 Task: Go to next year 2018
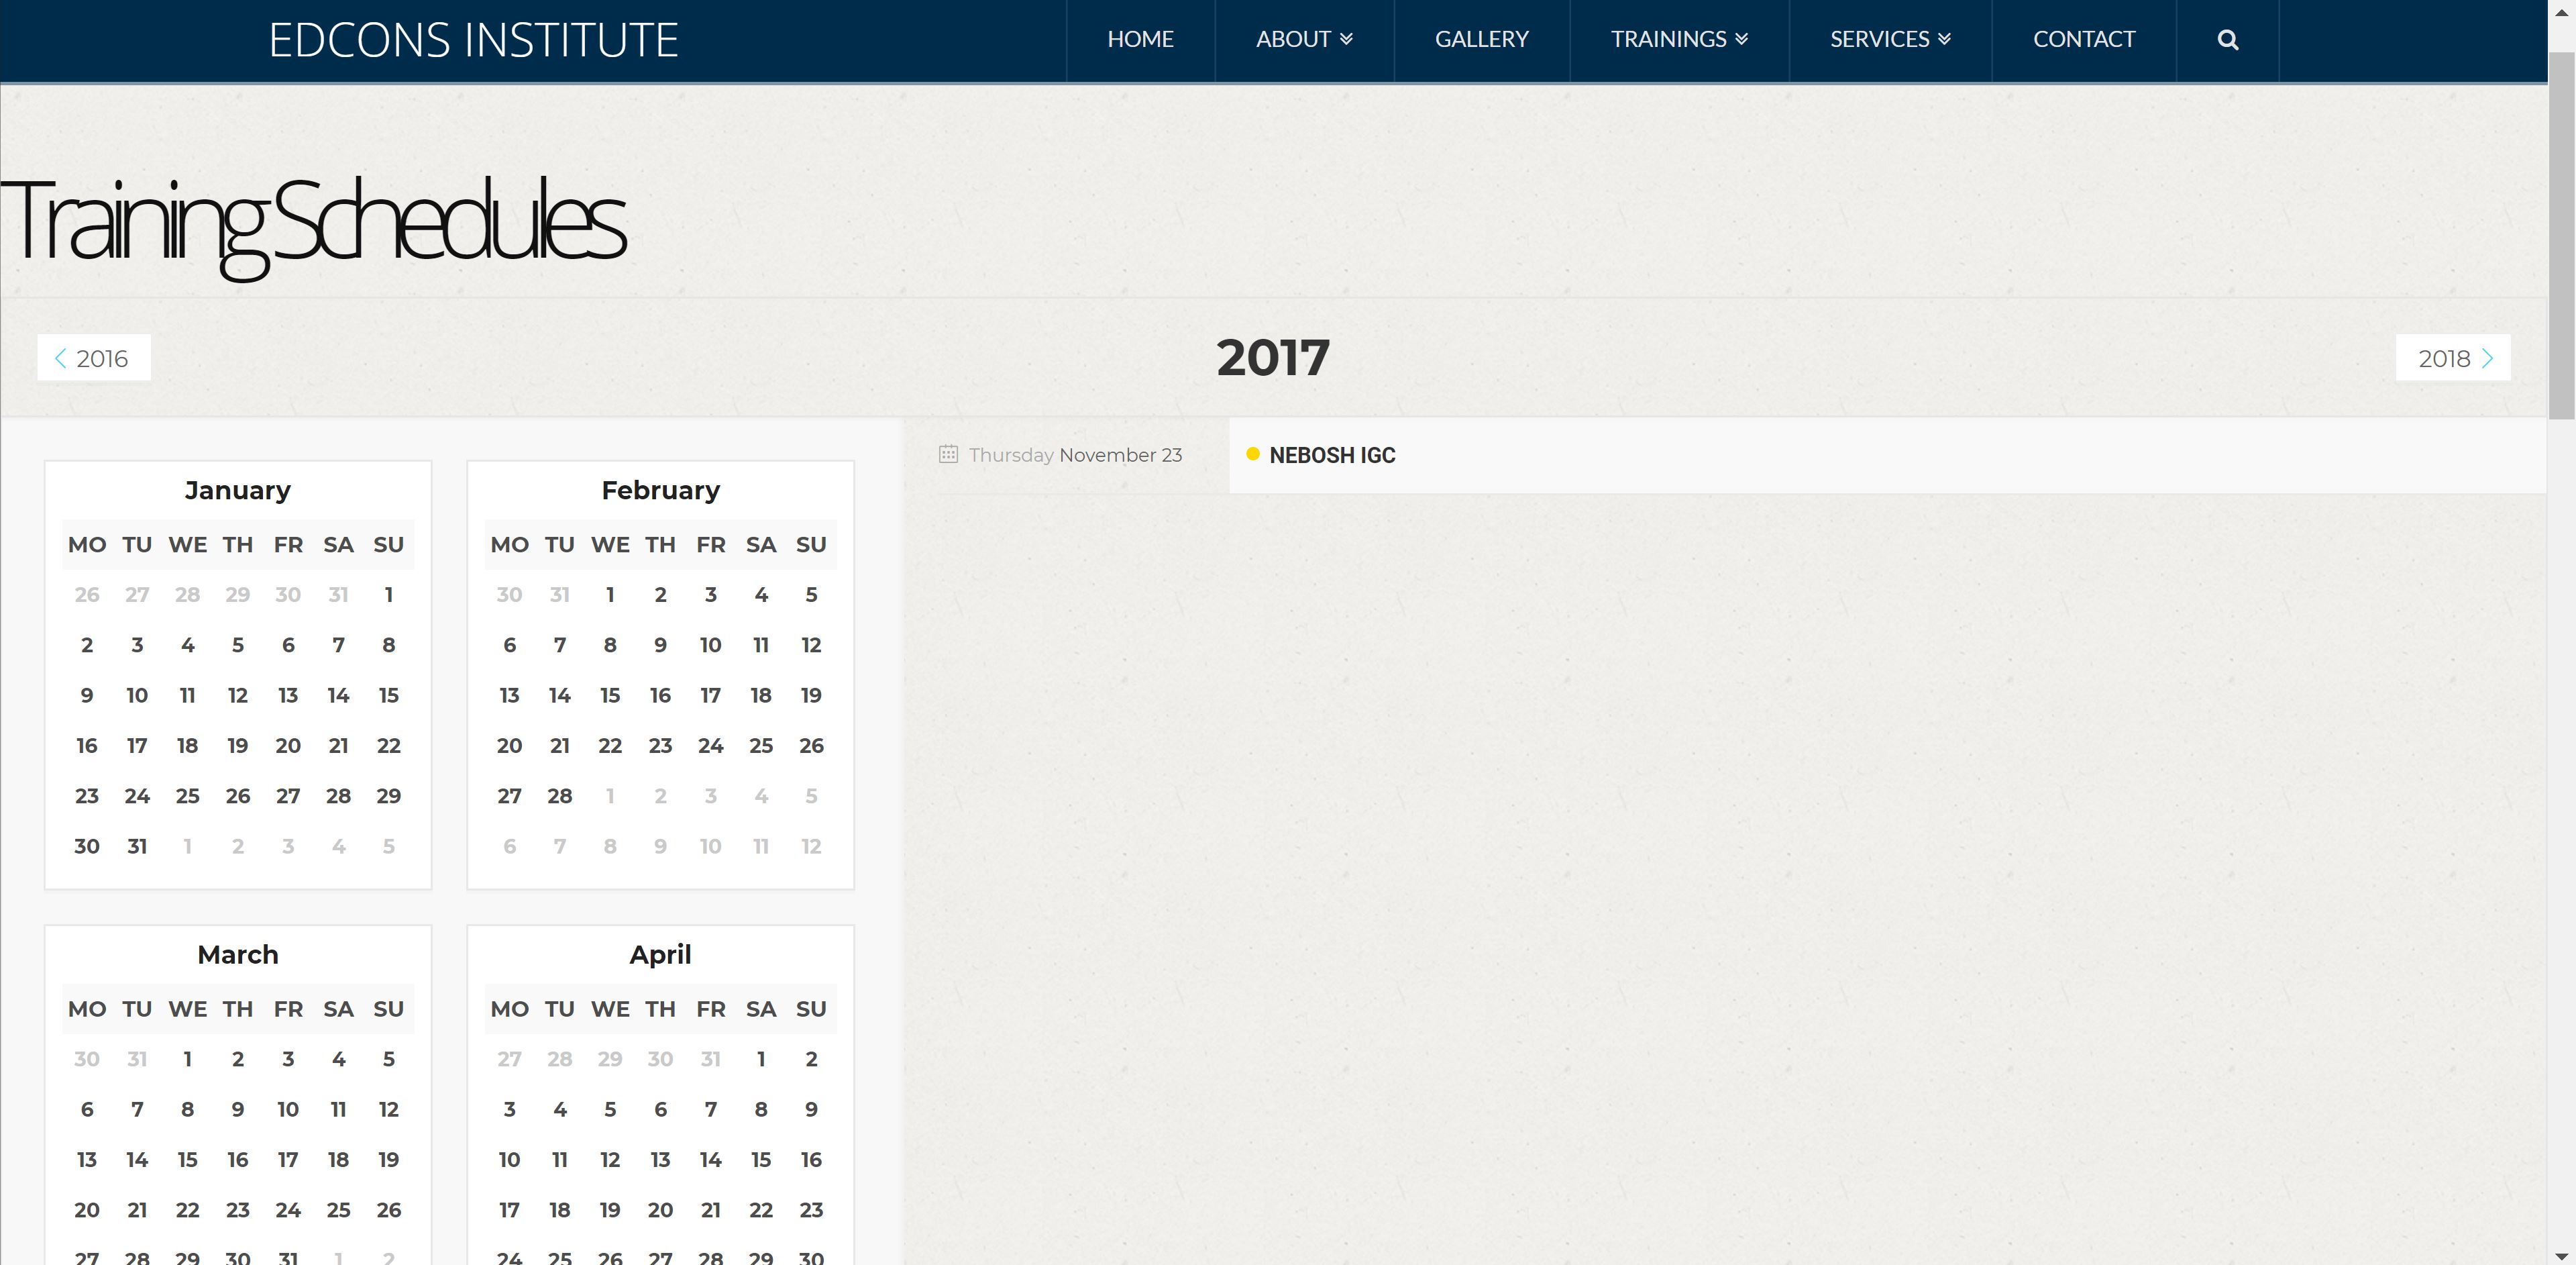click(2452, 358)
